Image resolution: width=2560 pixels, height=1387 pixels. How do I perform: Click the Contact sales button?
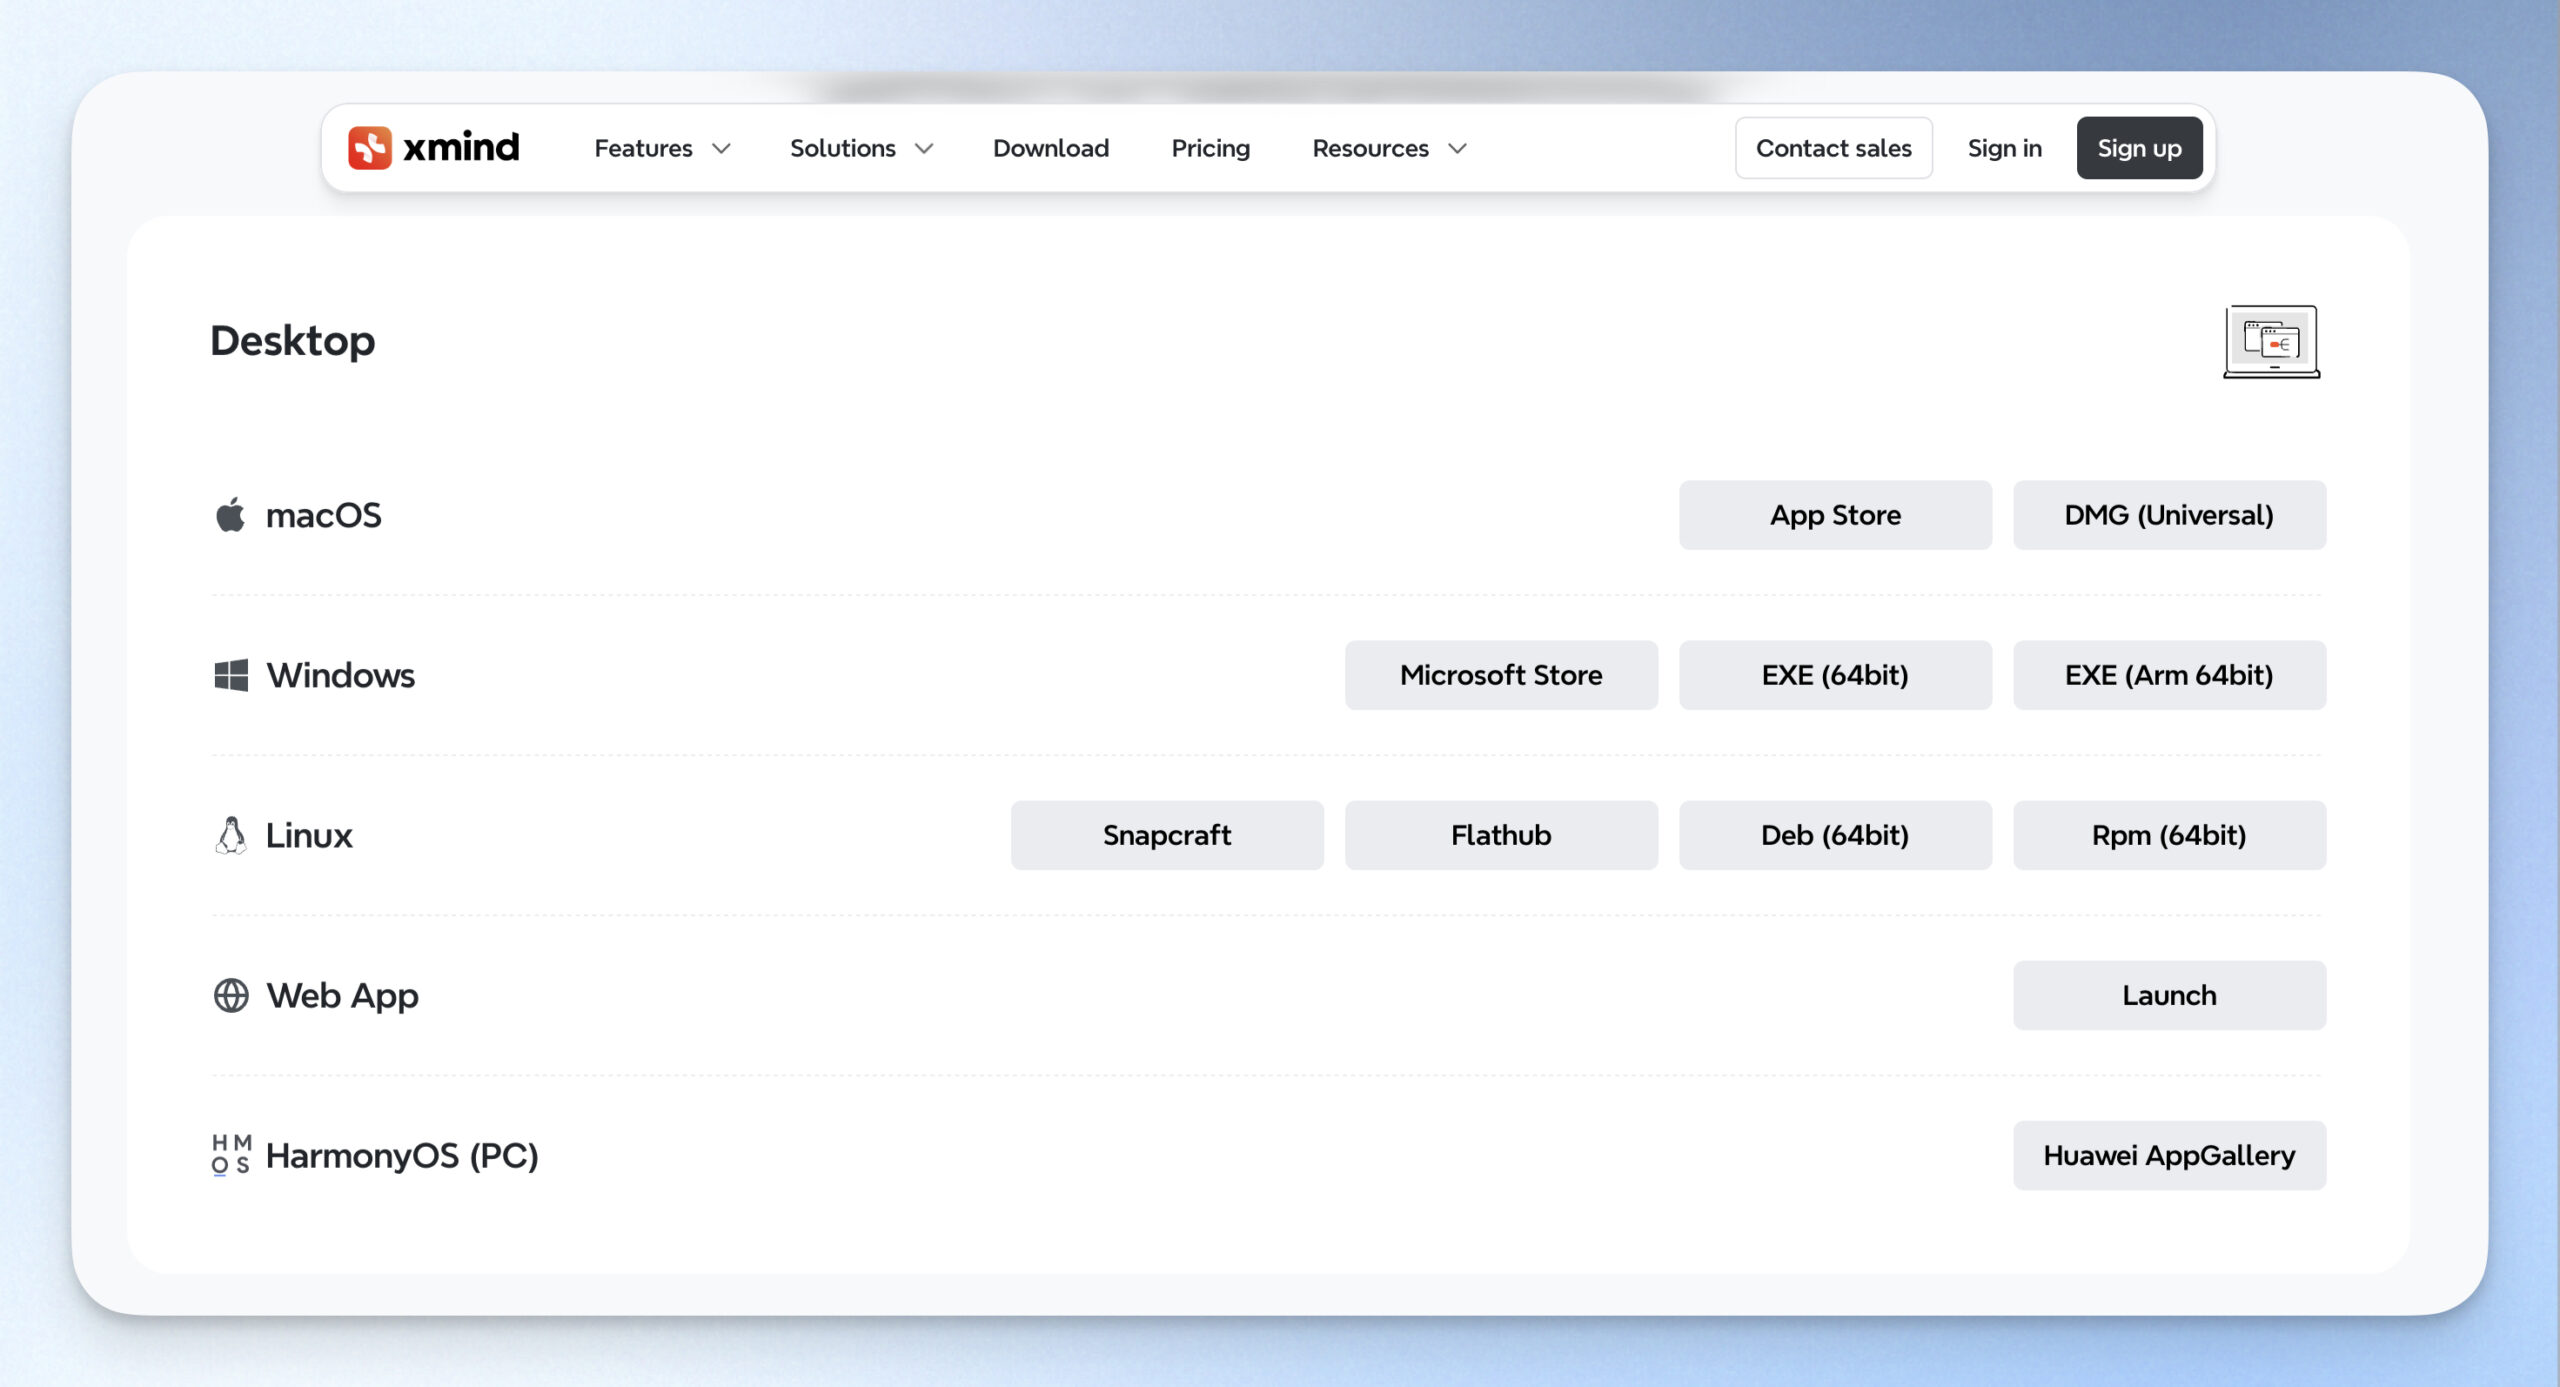tap(1833, 148)
